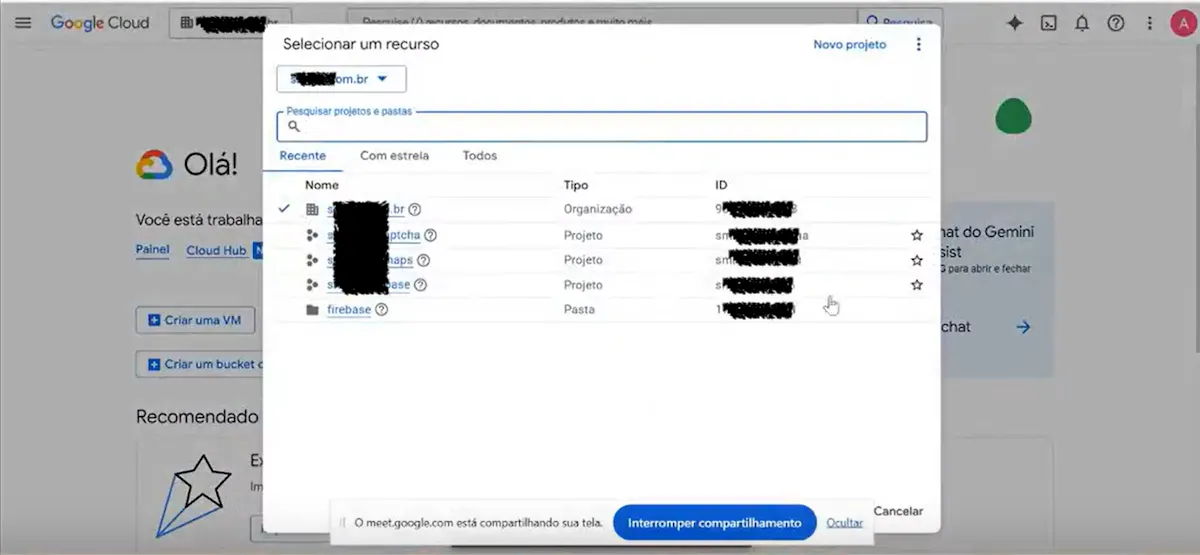Click the Tipo column header
The height and width of the screenshot is (555, 1200).
pos(576,185)
